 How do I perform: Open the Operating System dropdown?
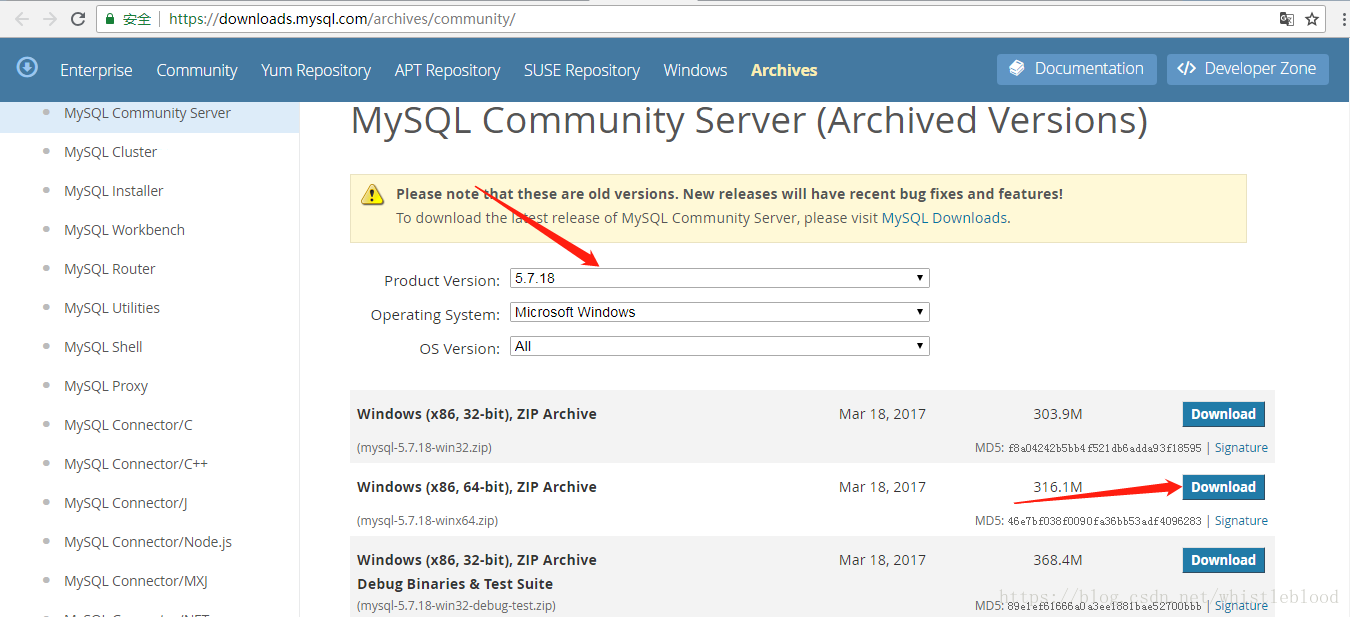[x=720, y=312]
